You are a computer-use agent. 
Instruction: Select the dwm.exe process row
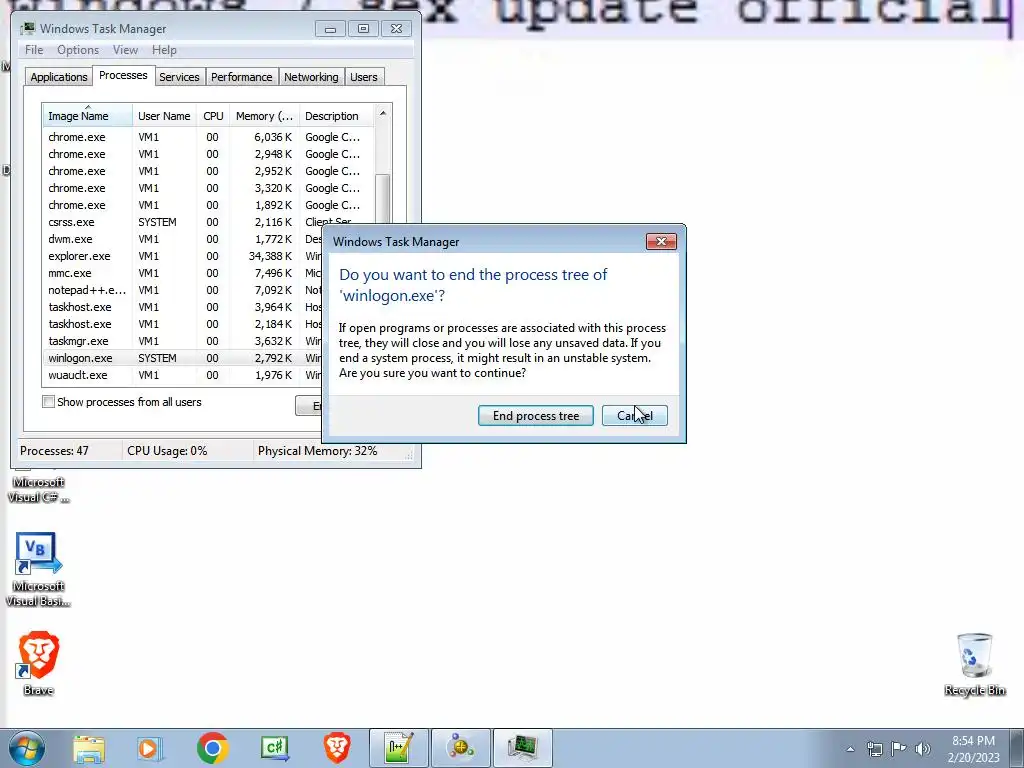click(183, 239)
